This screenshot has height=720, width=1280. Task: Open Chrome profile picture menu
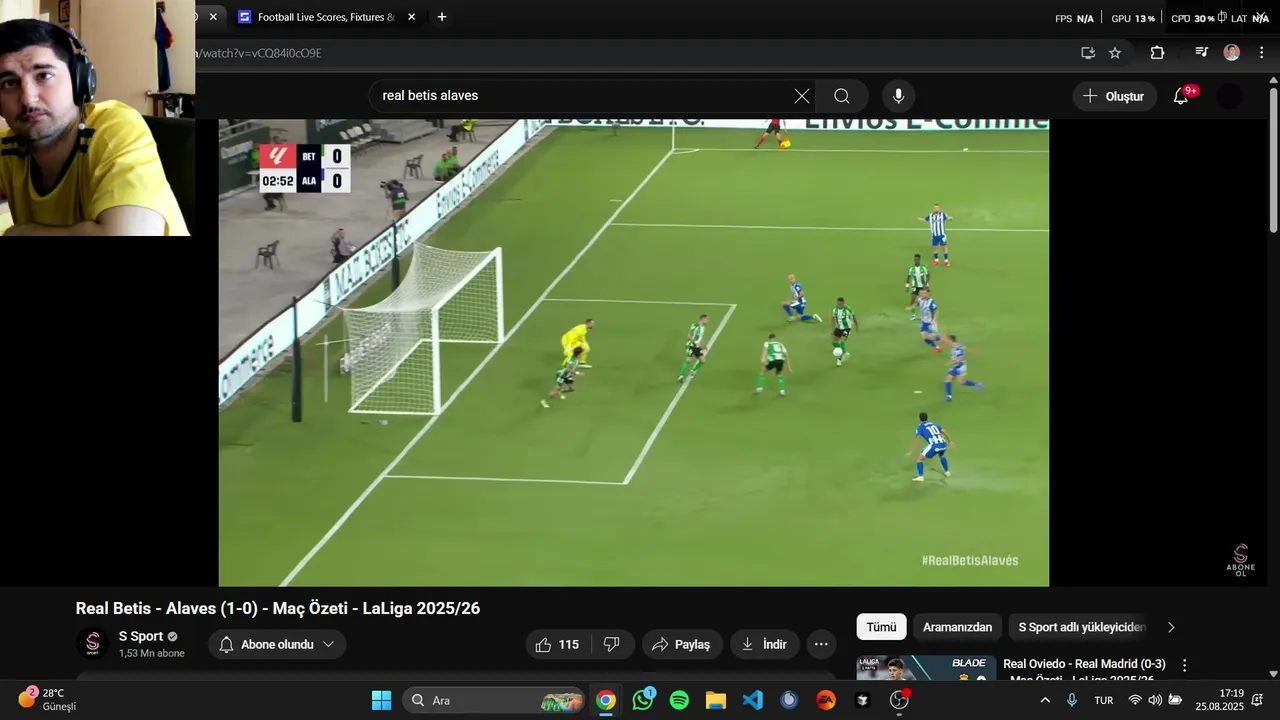[1232, 53]
